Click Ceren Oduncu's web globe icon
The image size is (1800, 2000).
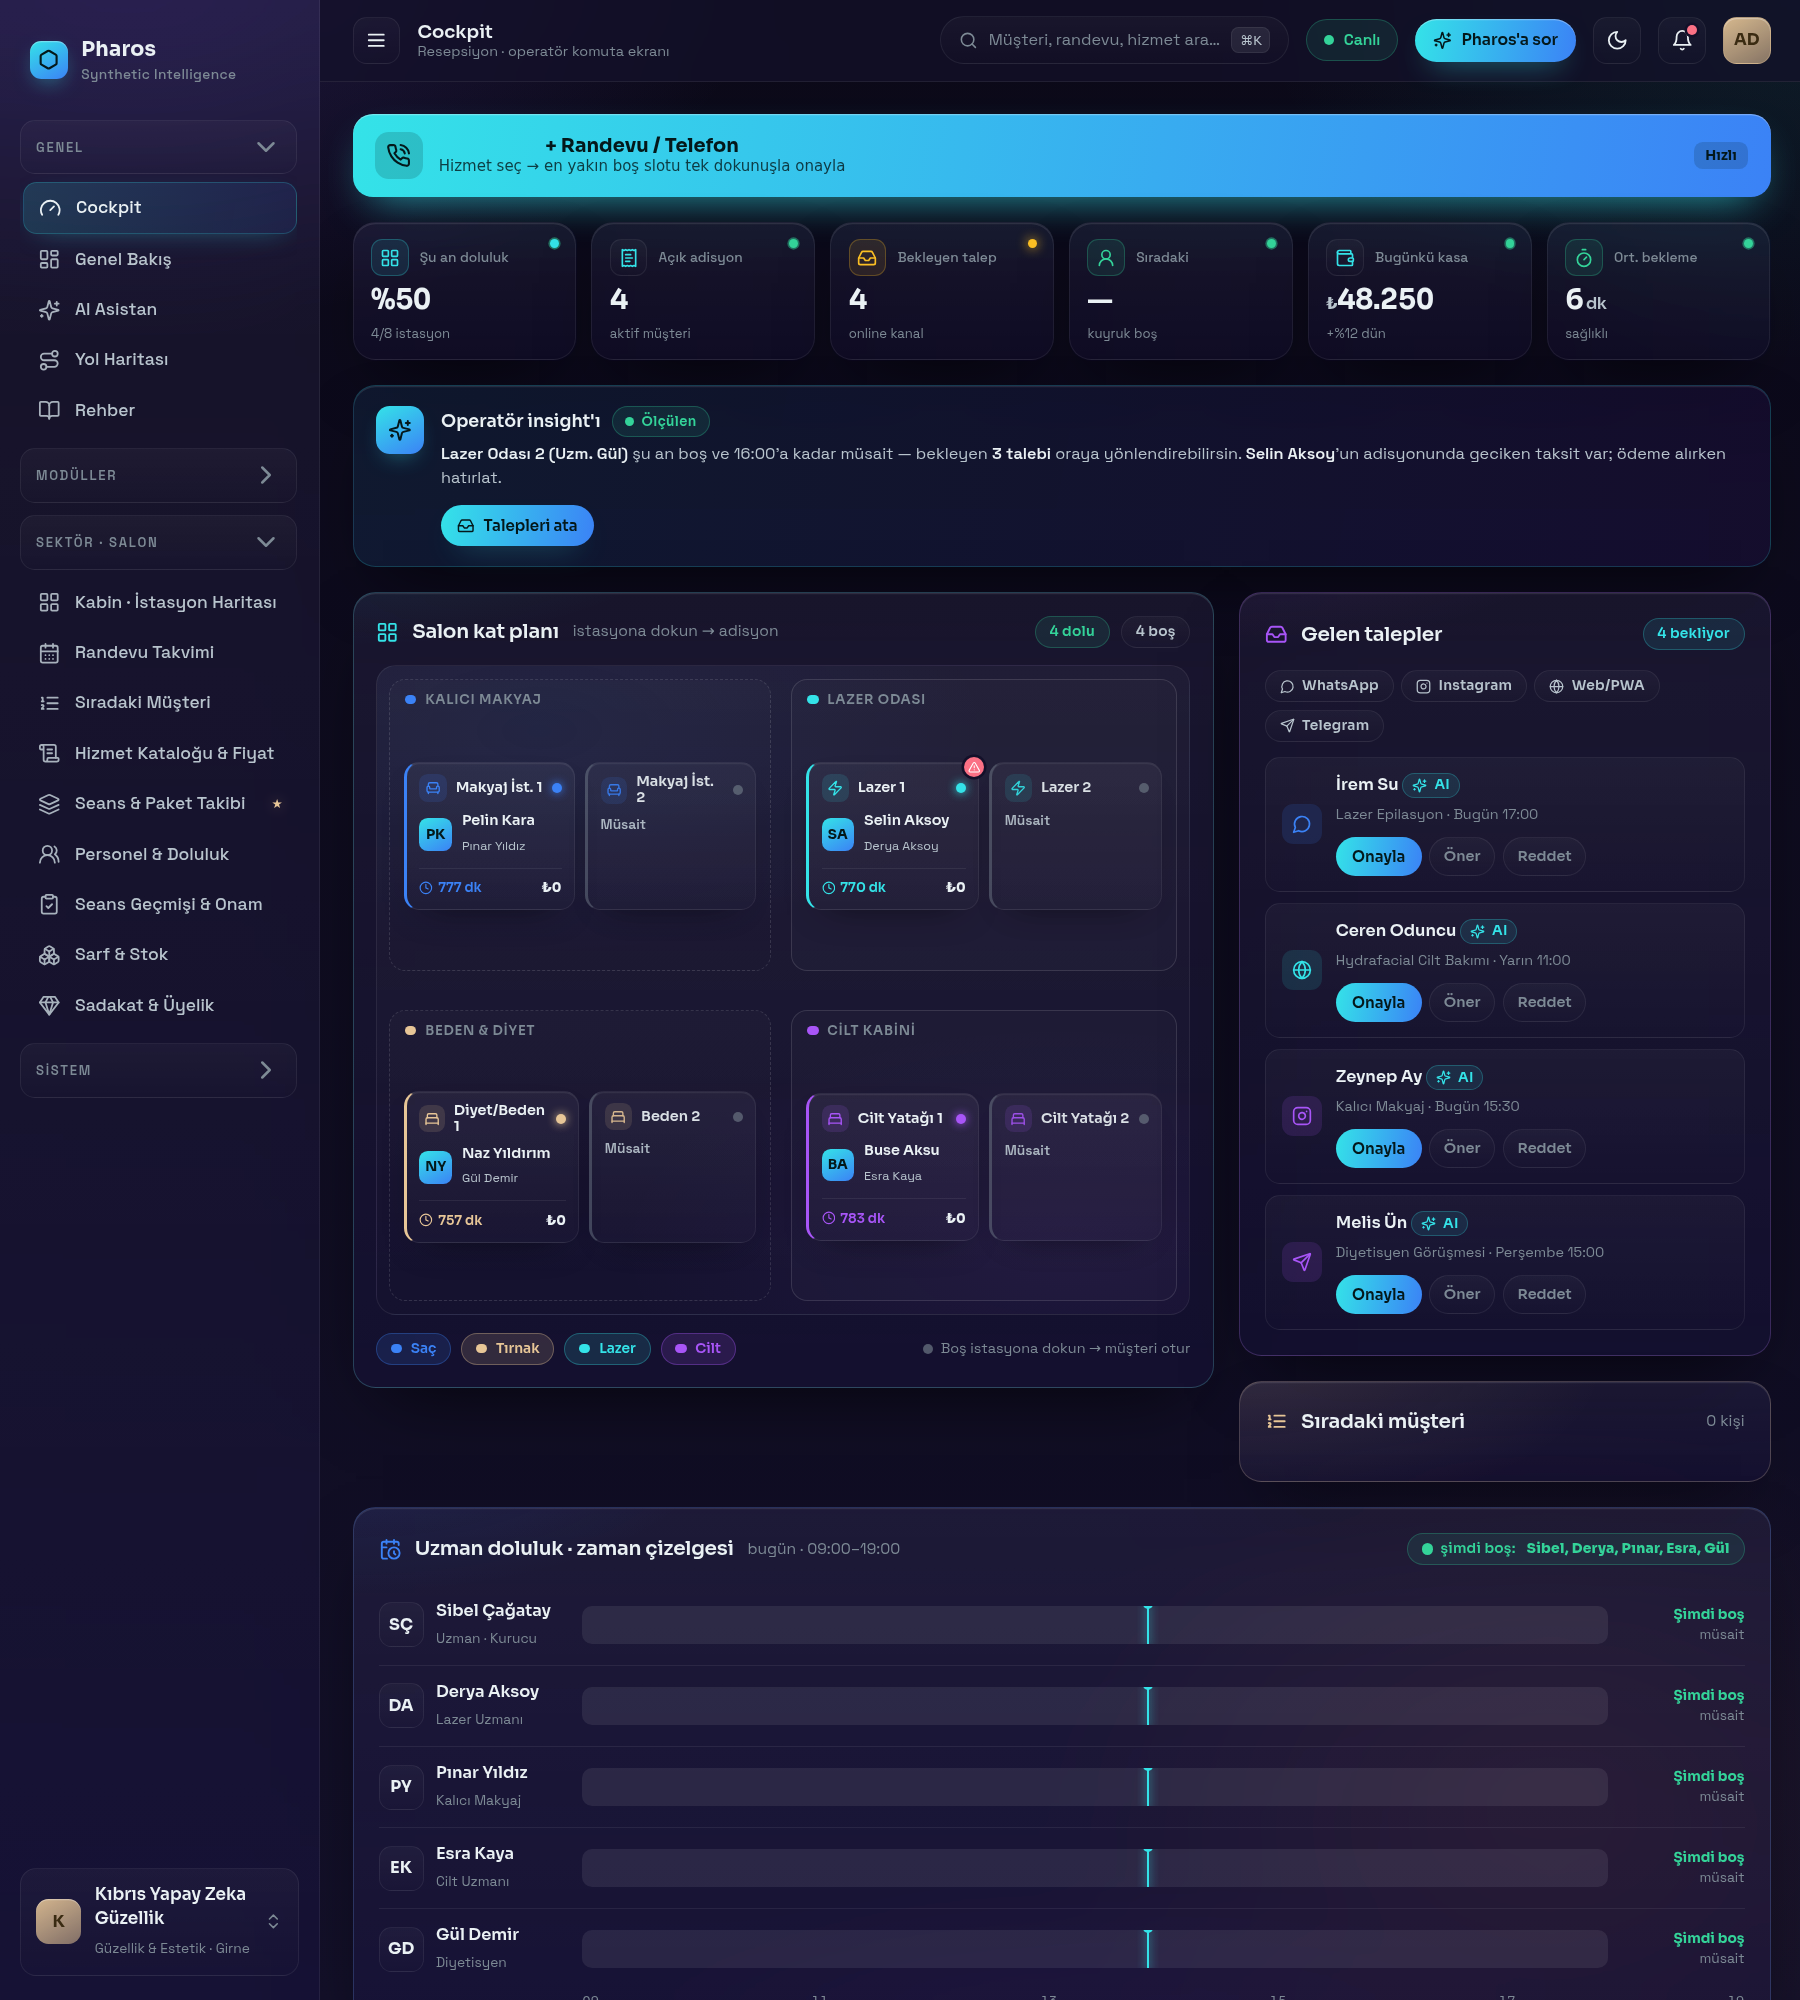1302,970
